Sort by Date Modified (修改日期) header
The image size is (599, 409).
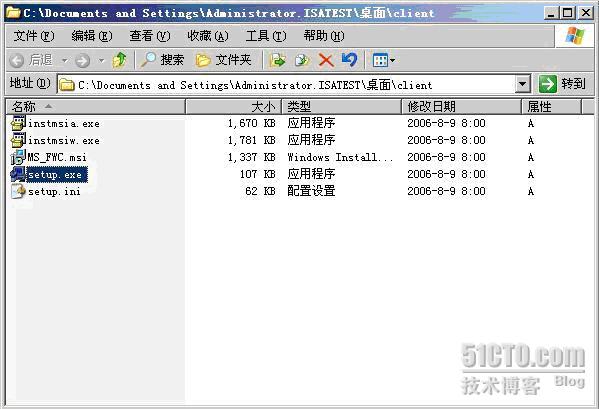coord(461,107)
